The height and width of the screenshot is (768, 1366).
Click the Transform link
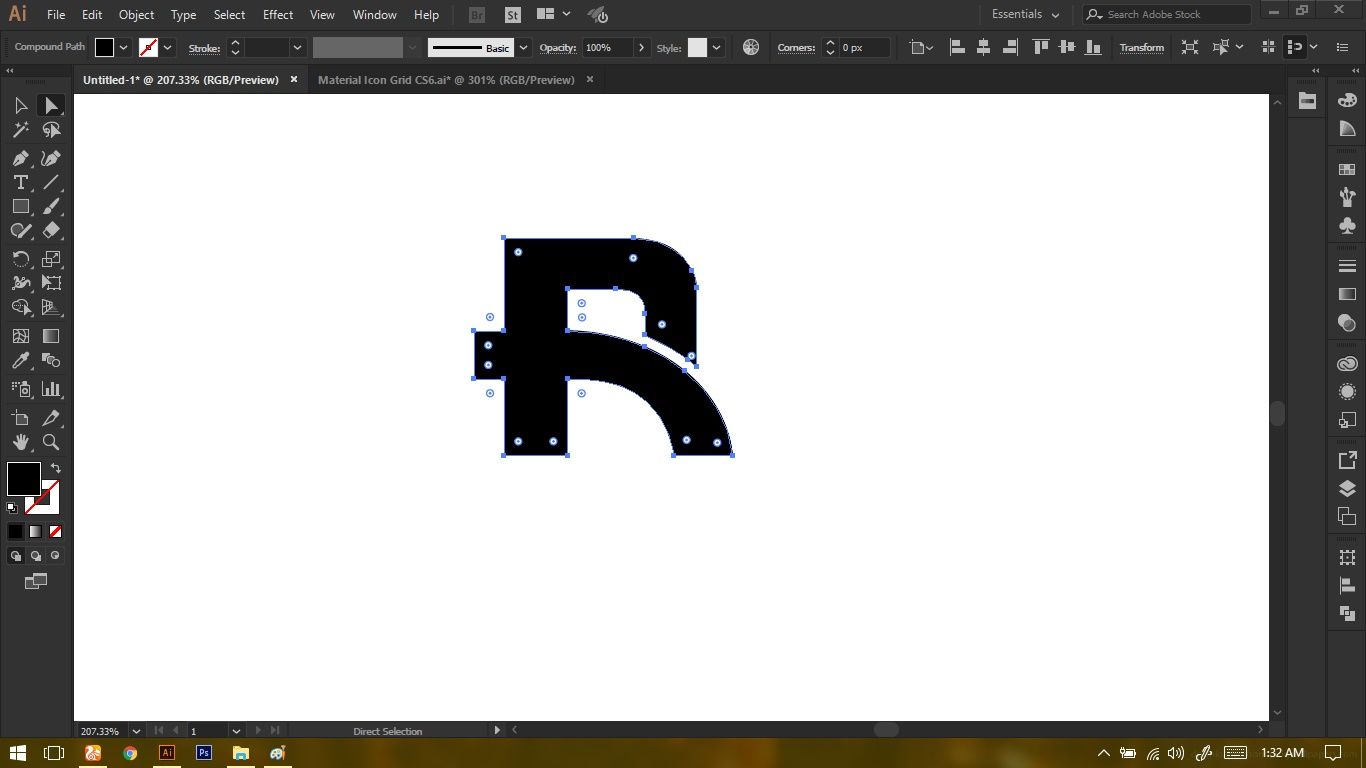pos(1142,48)
